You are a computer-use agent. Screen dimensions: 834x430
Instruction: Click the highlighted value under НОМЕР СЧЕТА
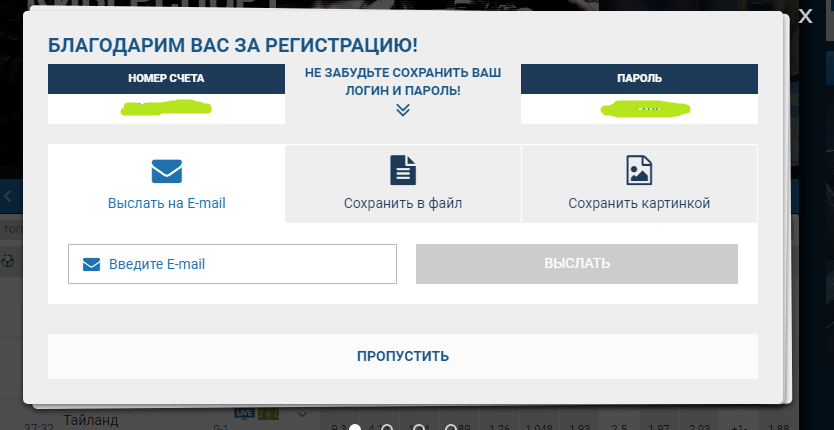(x=167, y=107)
